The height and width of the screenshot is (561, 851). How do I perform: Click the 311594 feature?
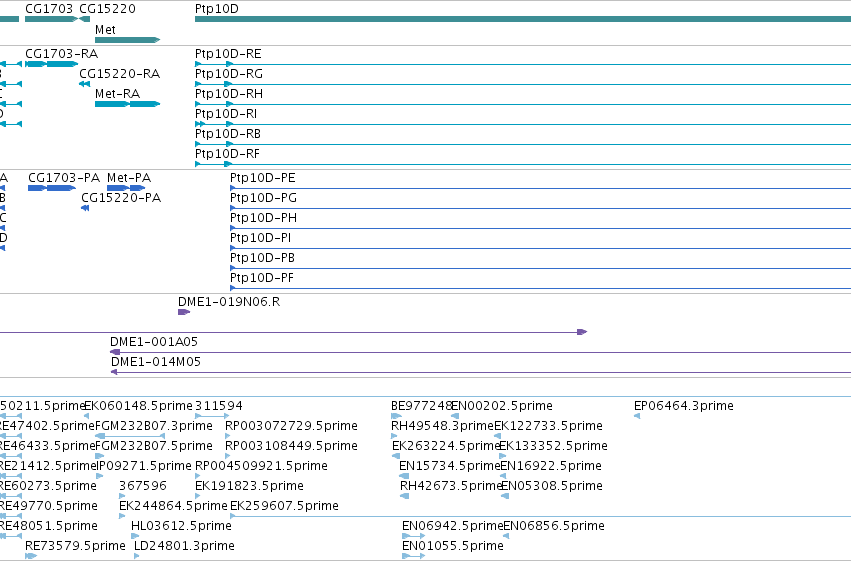pos(219,406)
